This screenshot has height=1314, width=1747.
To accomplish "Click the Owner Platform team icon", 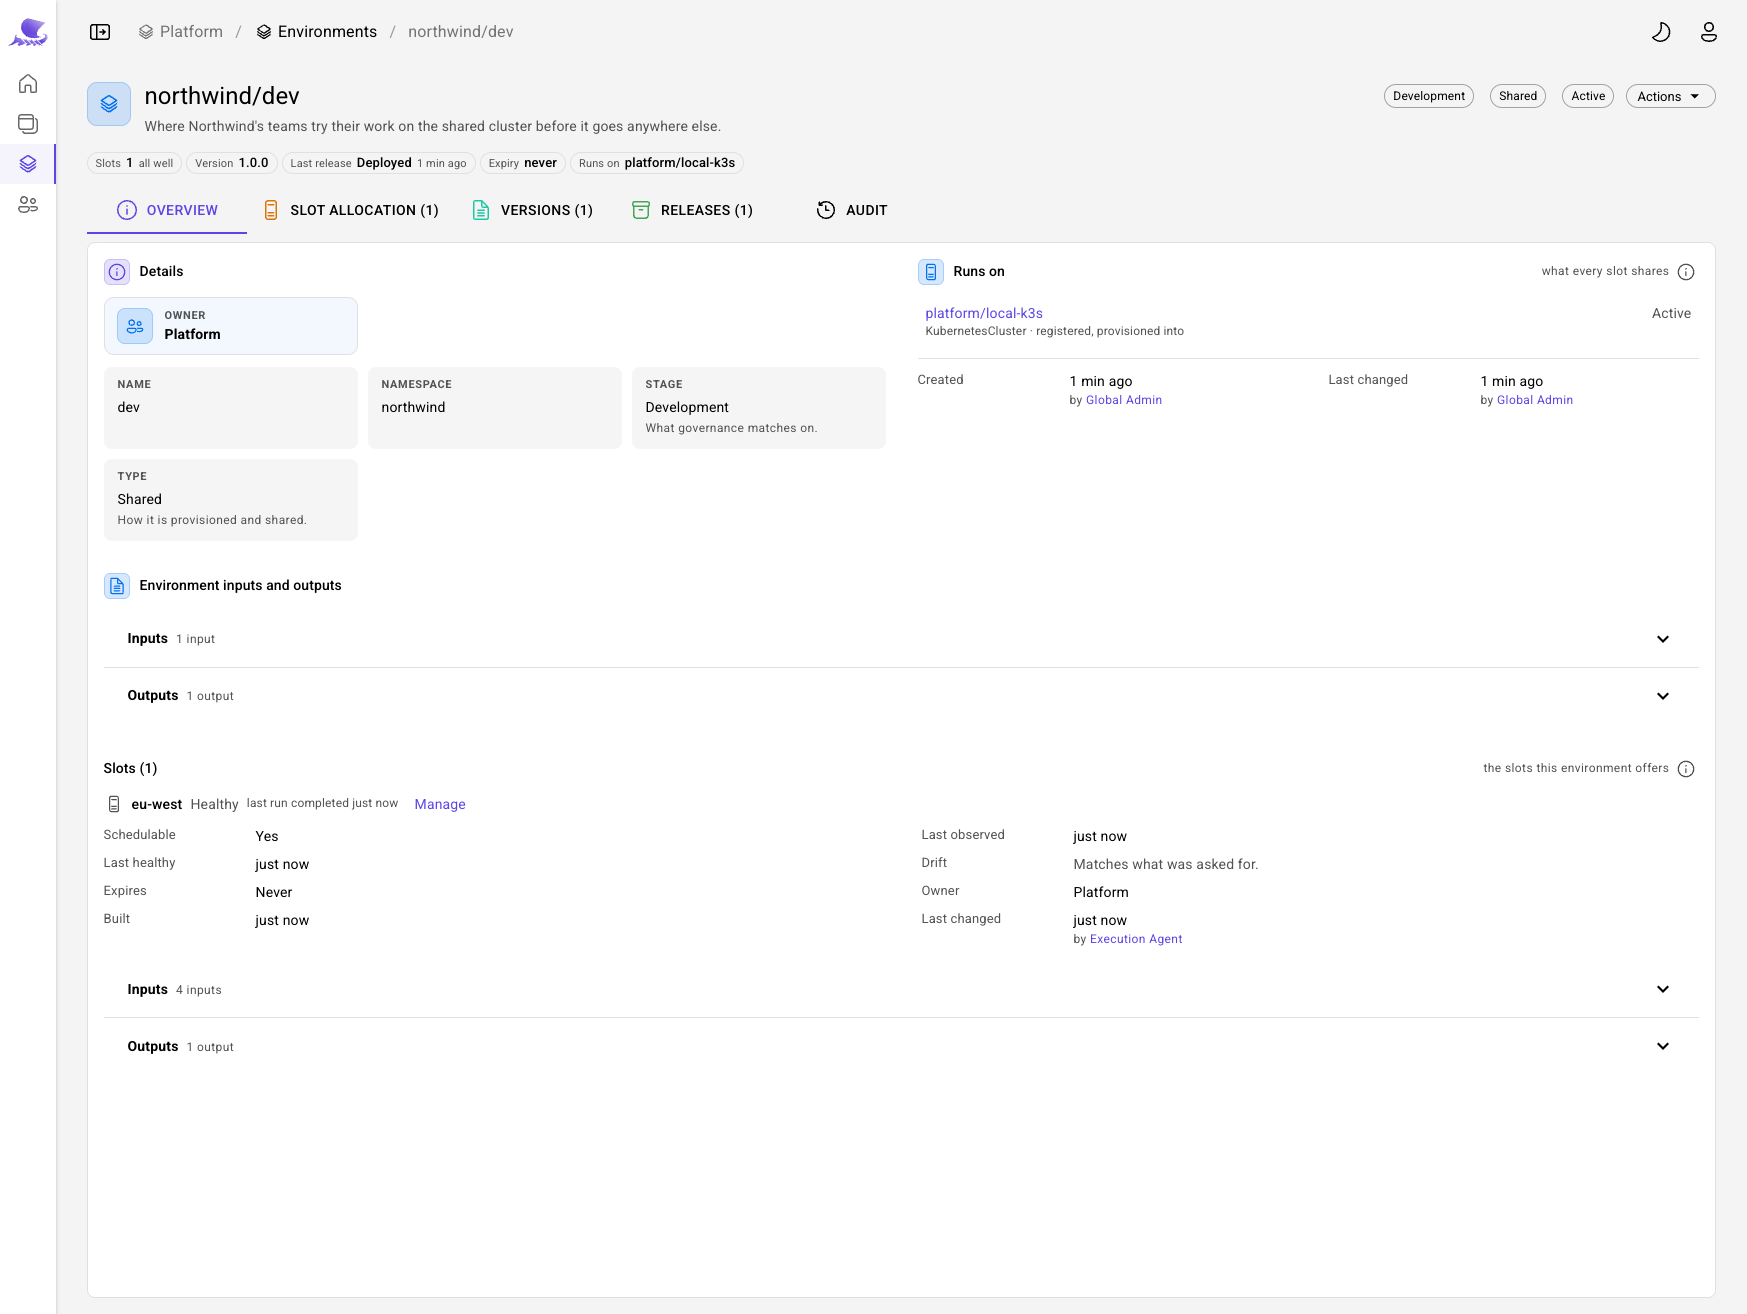I will click(135, 326).
